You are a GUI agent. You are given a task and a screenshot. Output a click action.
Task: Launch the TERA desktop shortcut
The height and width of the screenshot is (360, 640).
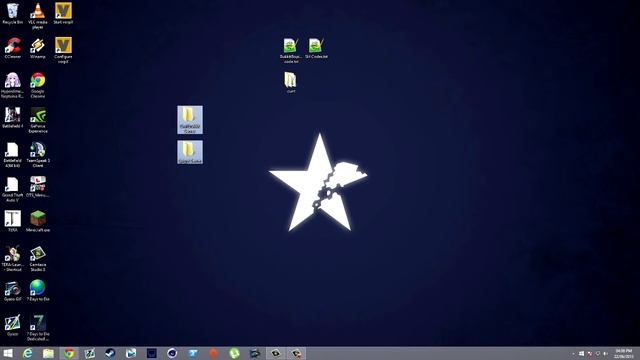coord(13,221)
